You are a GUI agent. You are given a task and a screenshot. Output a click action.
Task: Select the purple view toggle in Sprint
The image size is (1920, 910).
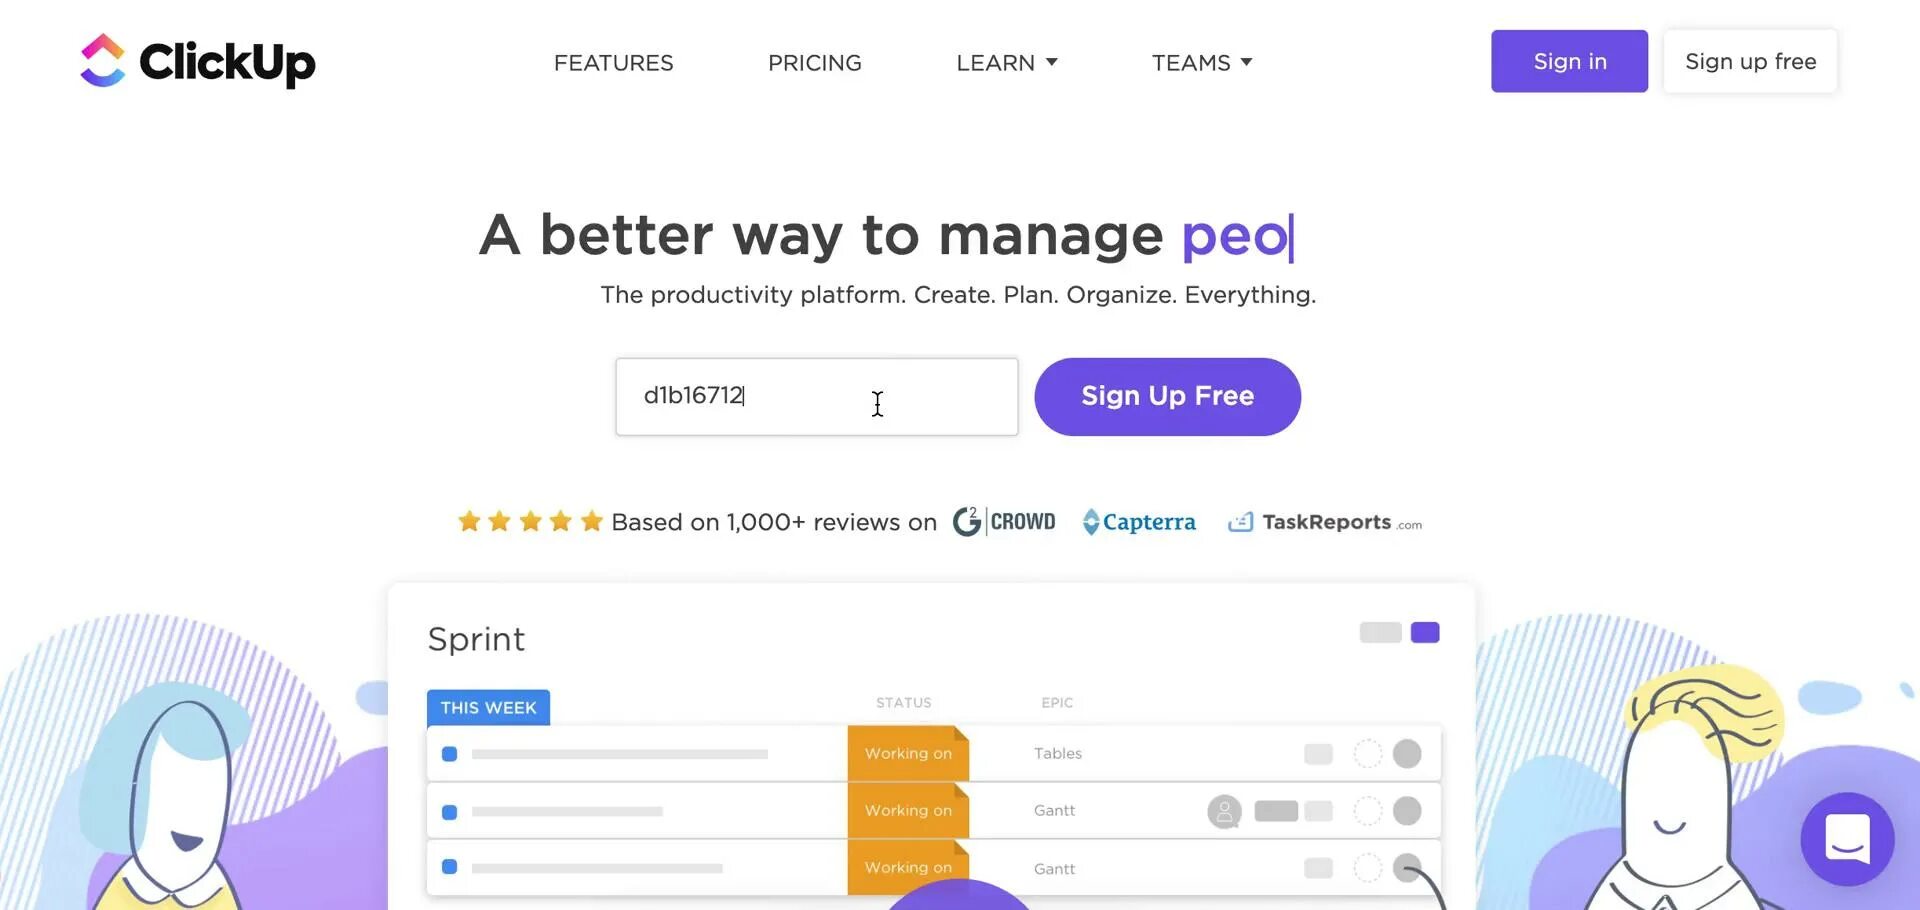point(1424,632)
